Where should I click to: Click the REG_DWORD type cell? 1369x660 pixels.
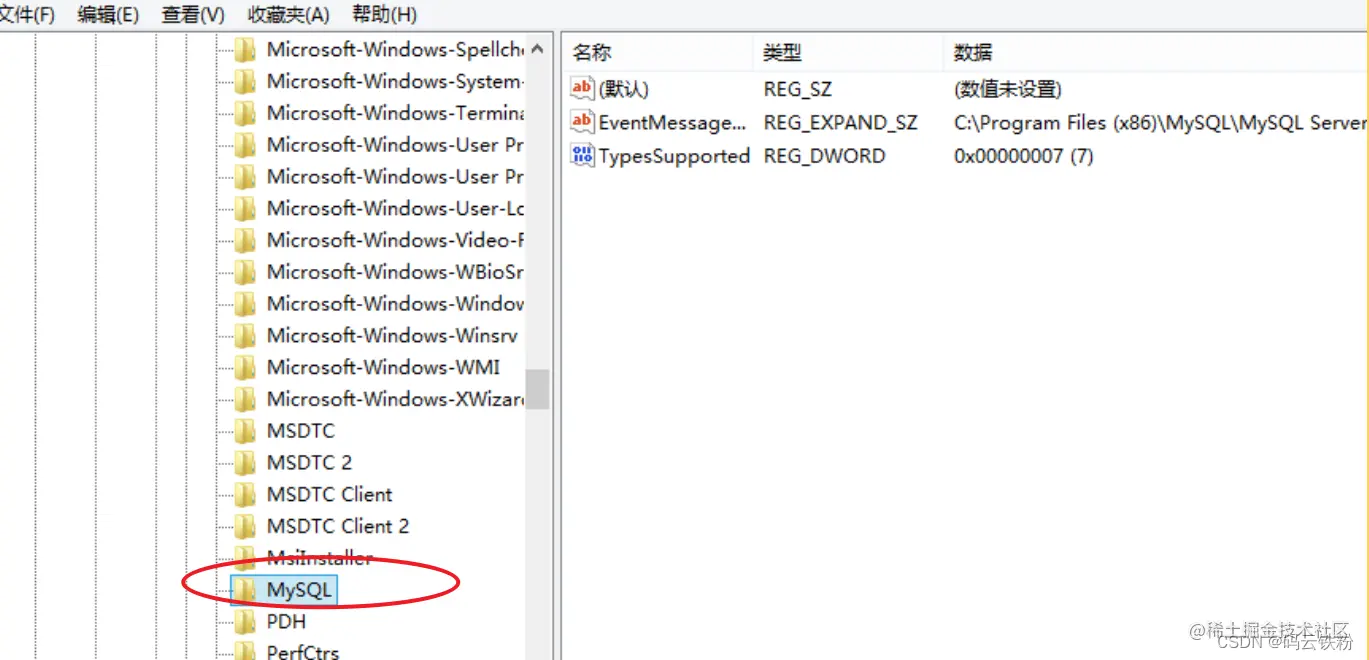click(824, 156)
